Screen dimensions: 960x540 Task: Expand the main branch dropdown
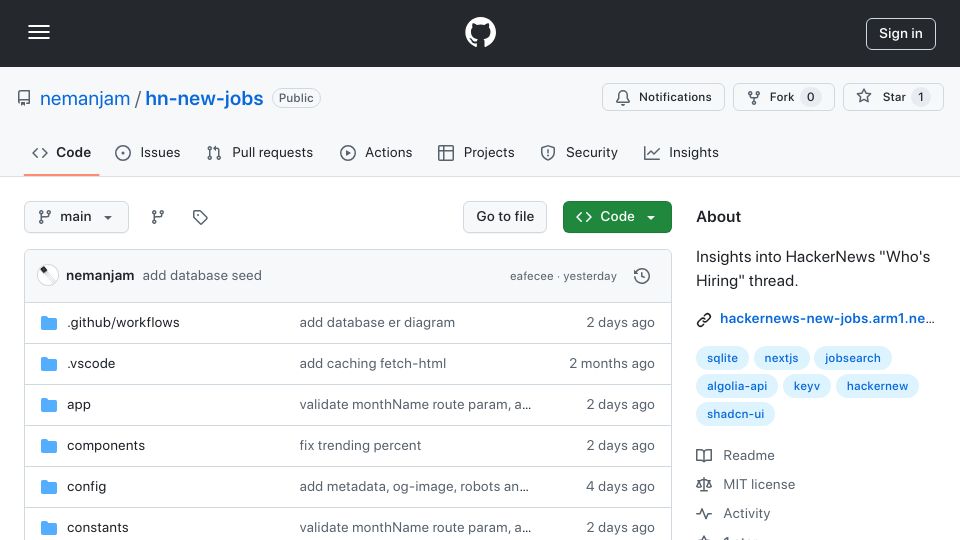point(76,217)
